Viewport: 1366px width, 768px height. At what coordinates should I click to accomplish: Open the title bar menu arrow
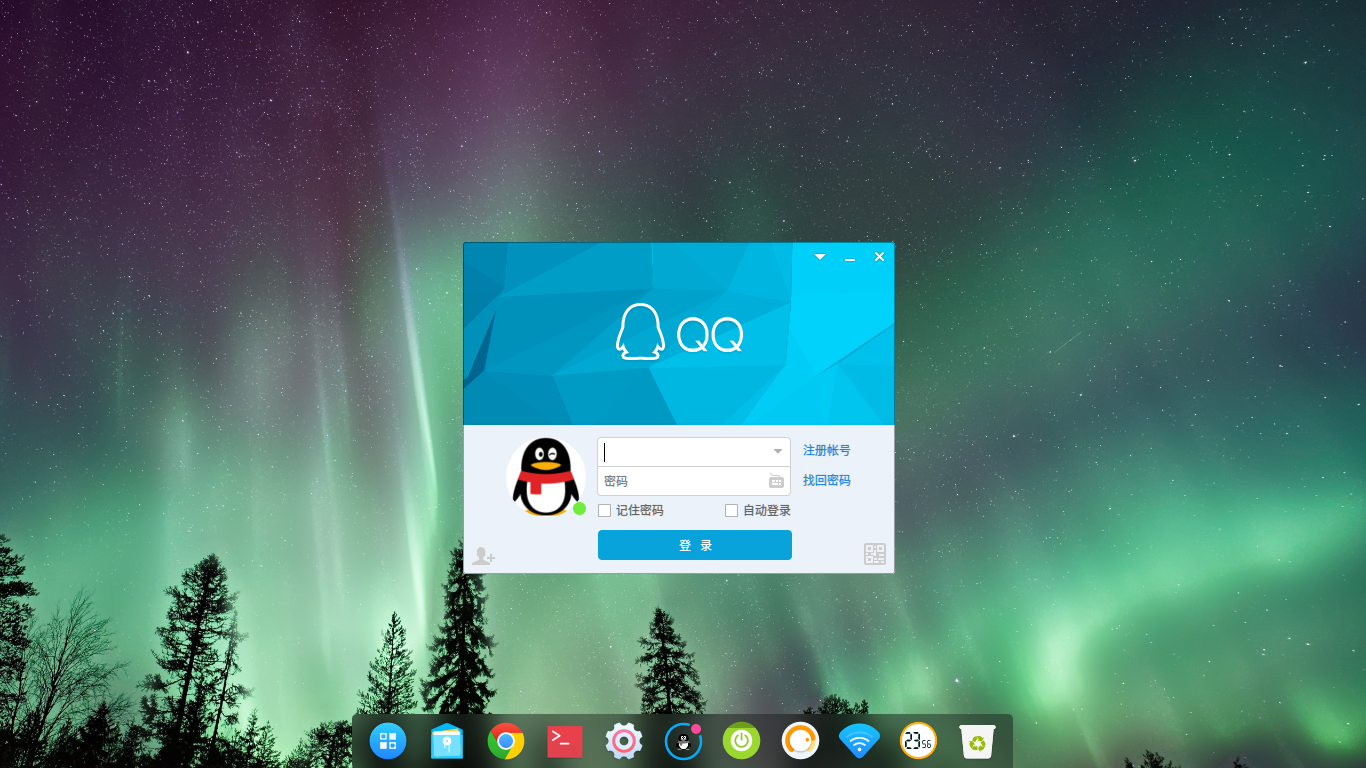click(x=819, y=256)
